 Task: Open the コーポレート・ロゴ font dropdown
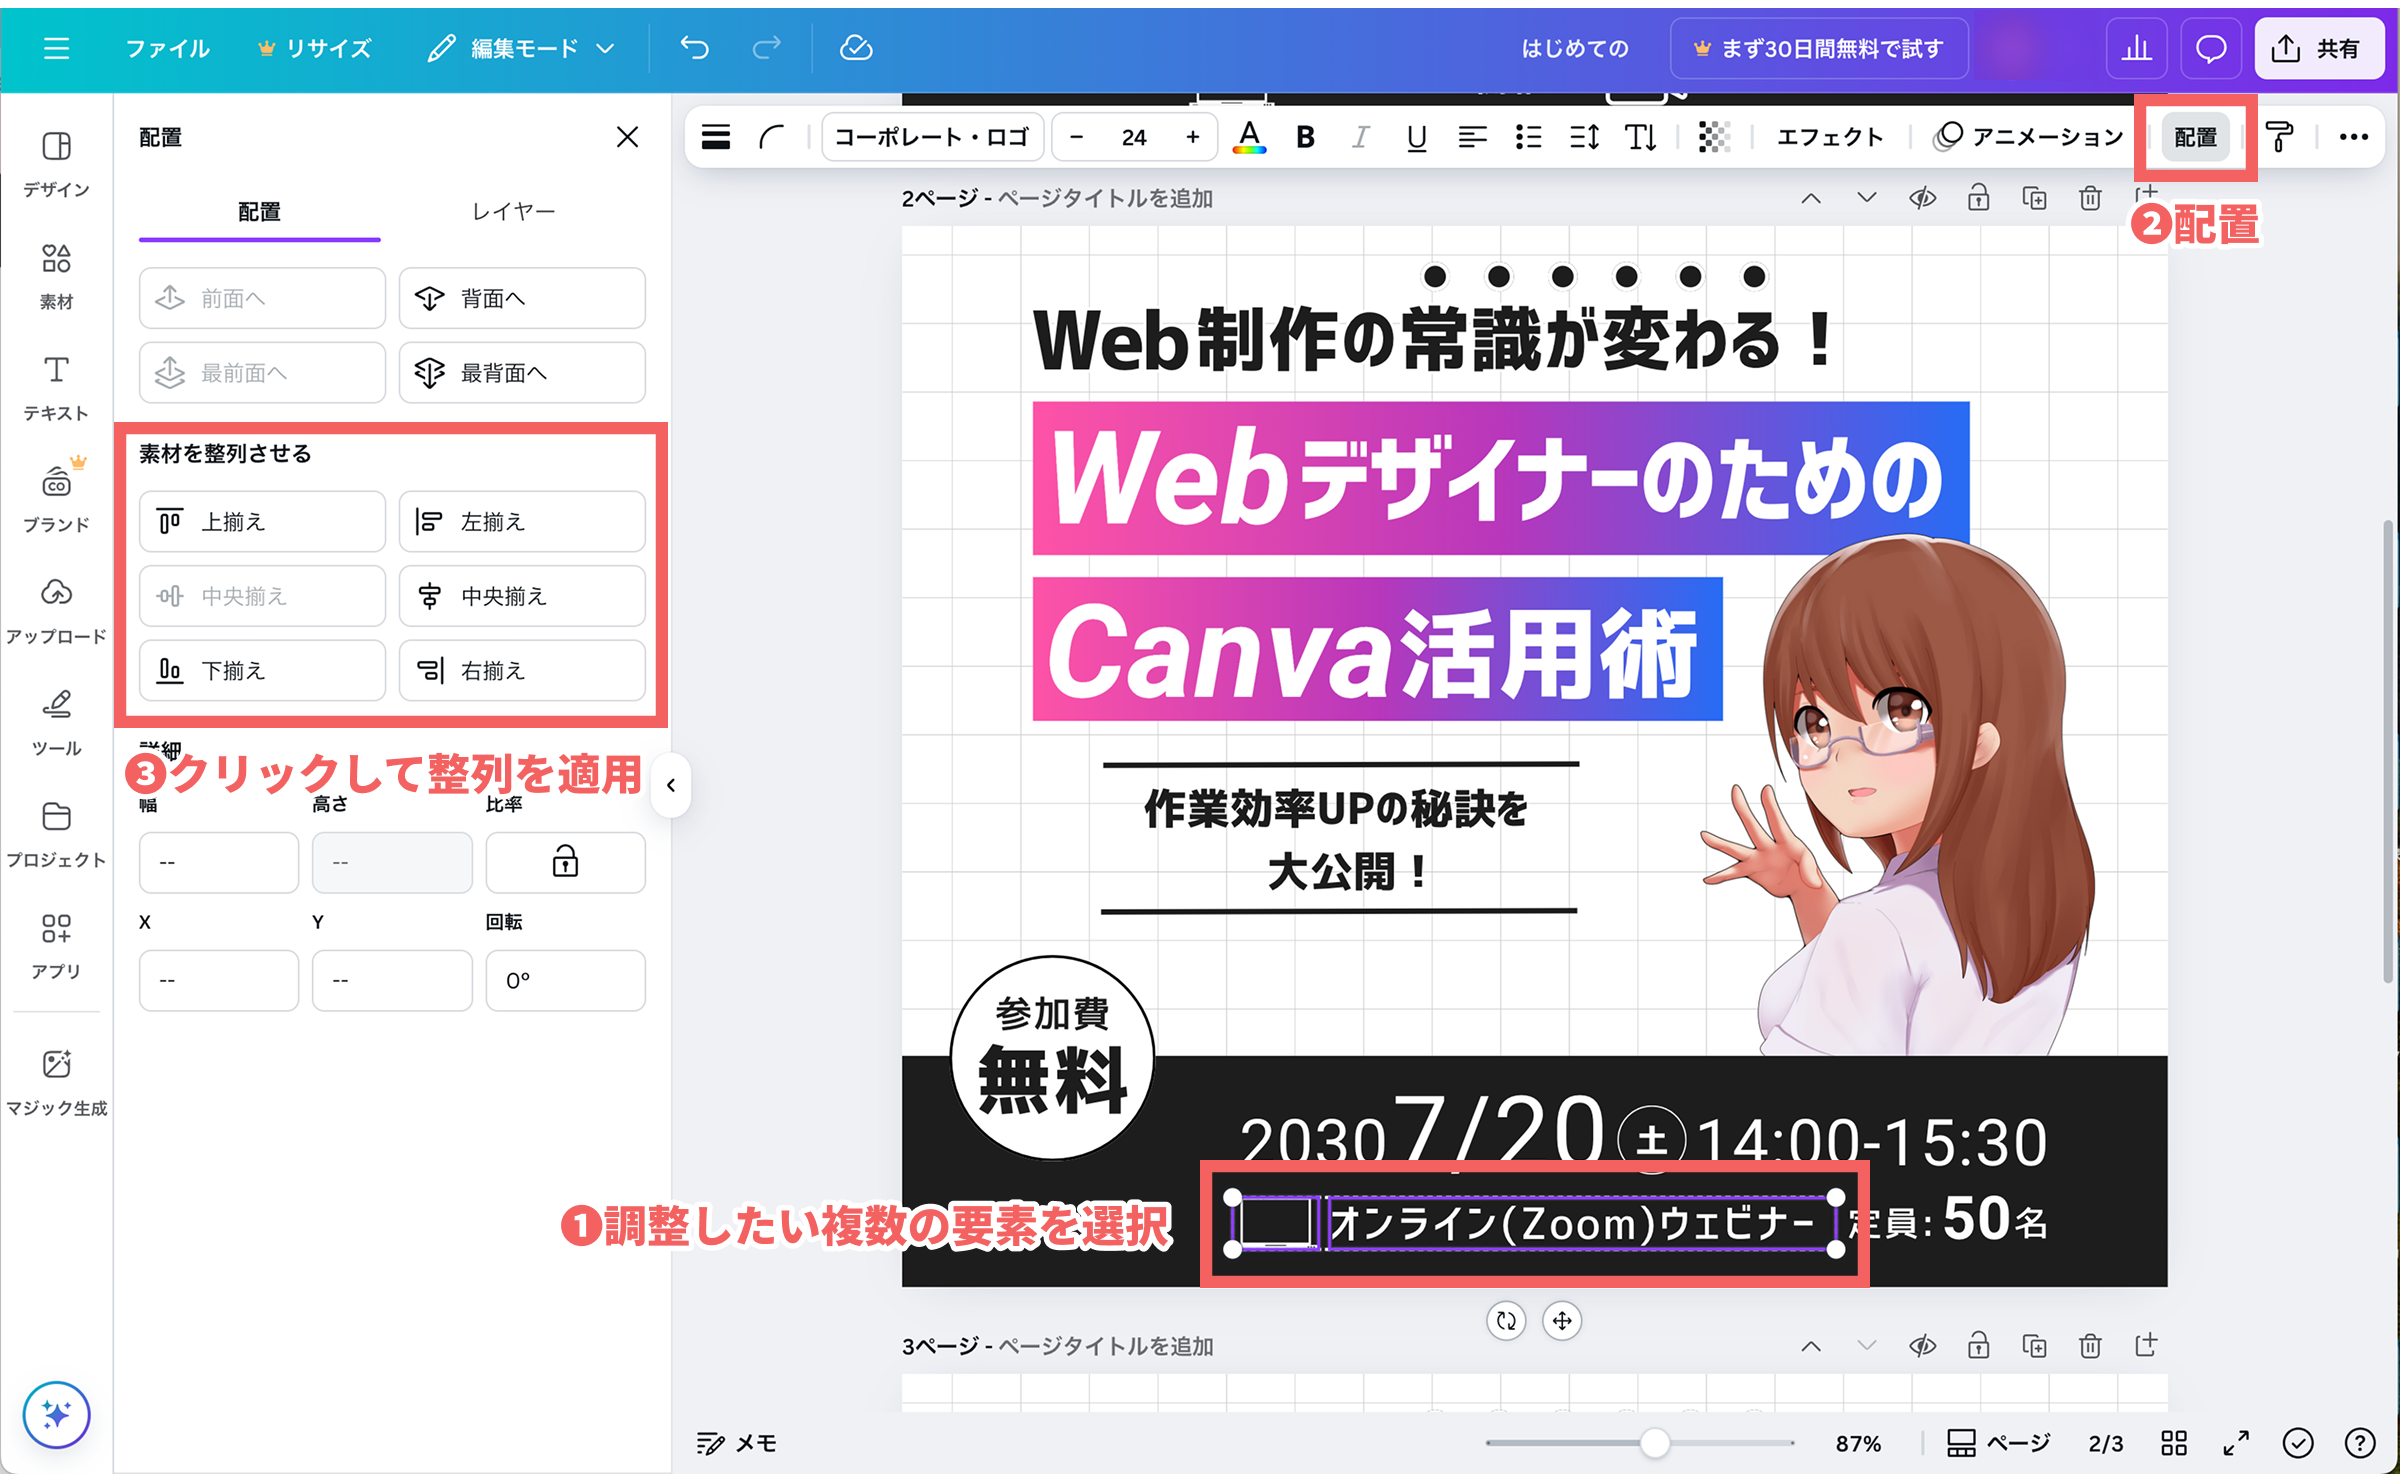pyautogui.click(x=931, y=137)
